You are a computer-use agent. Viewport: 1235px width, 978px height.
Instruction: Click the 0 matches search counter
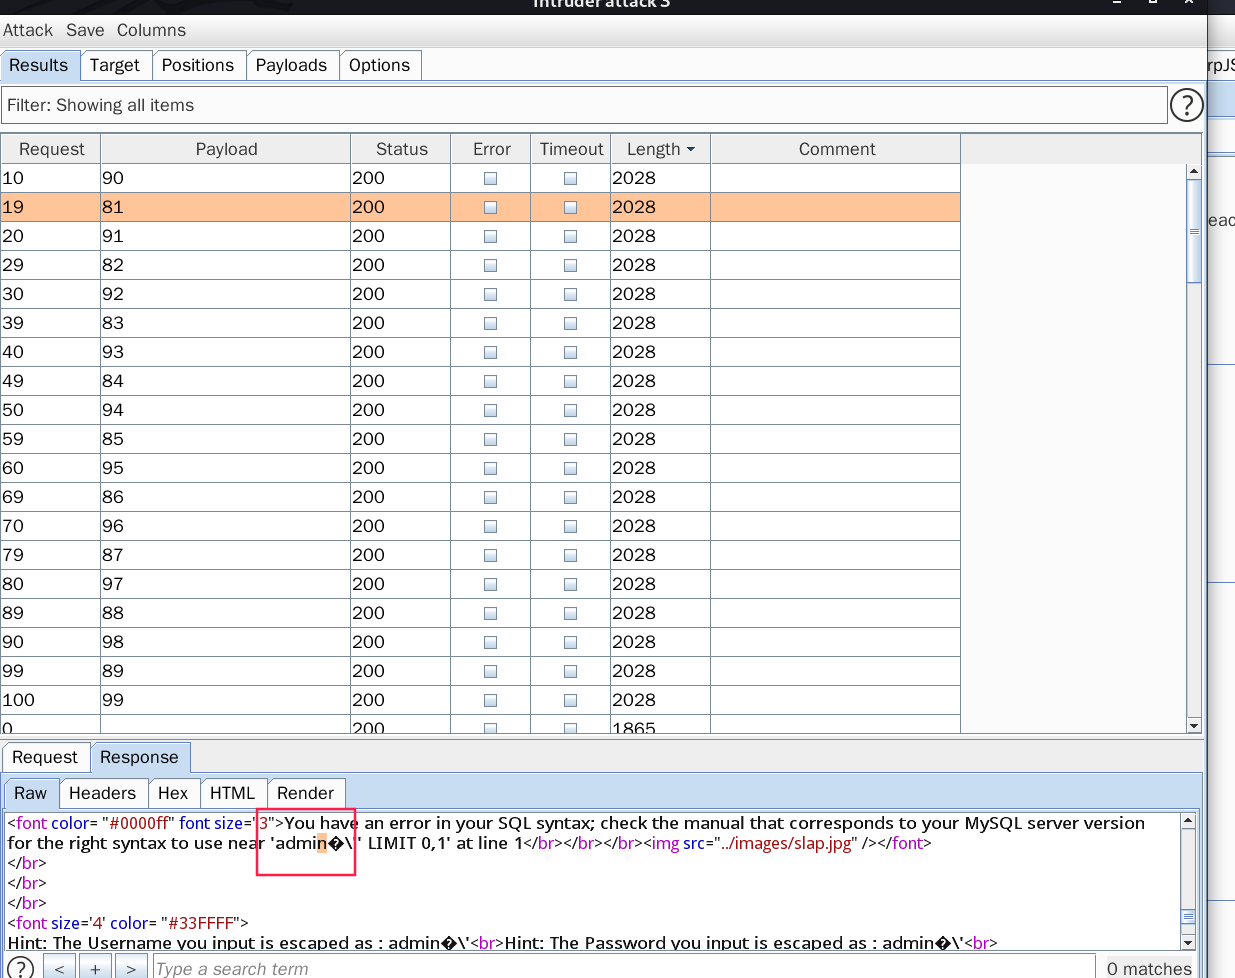pos(1149,968)
